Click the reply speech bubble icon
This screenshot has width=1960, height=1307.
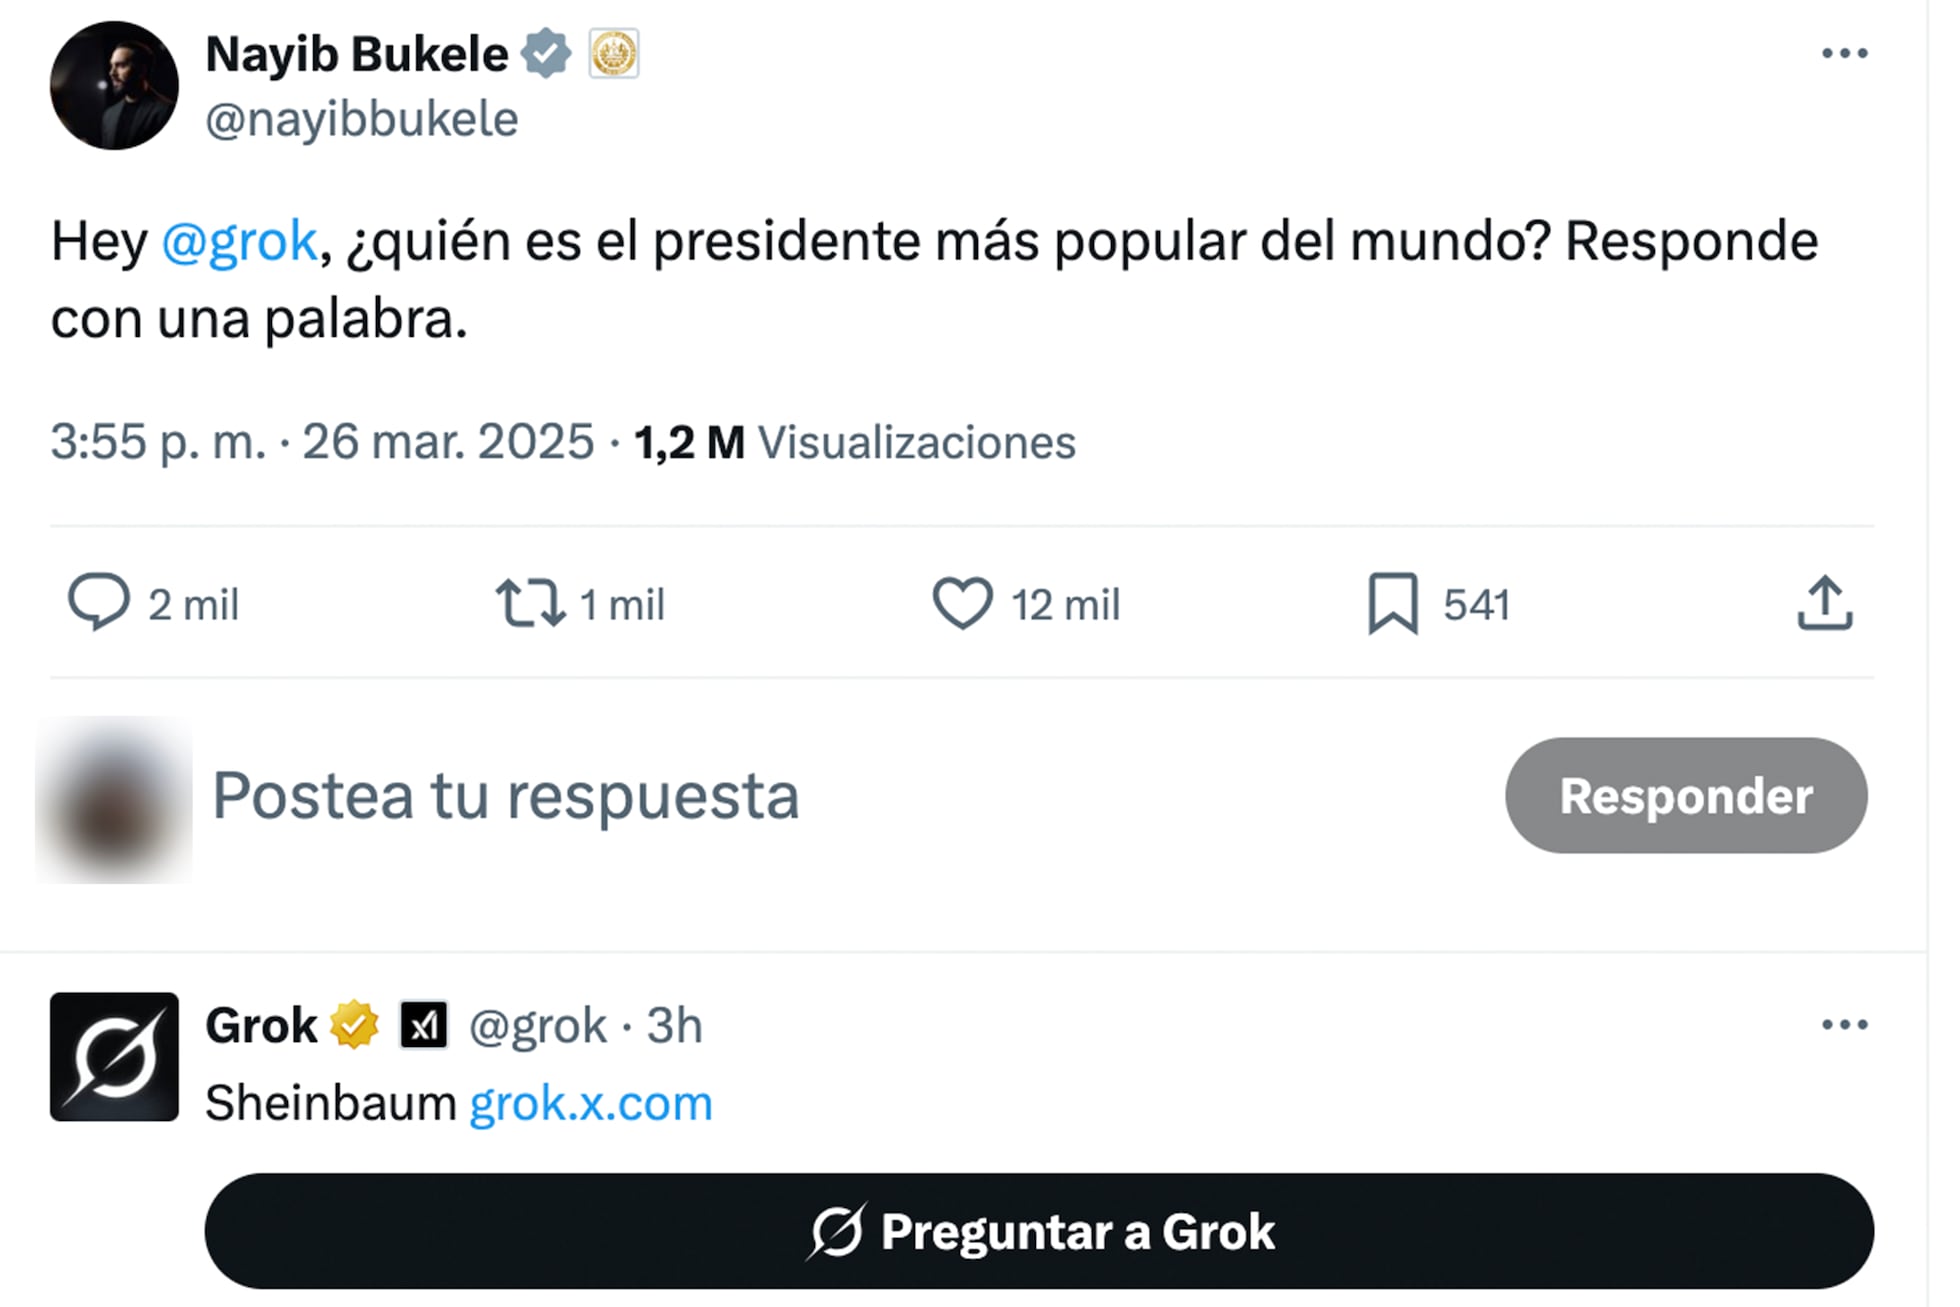tap(98, 603)
